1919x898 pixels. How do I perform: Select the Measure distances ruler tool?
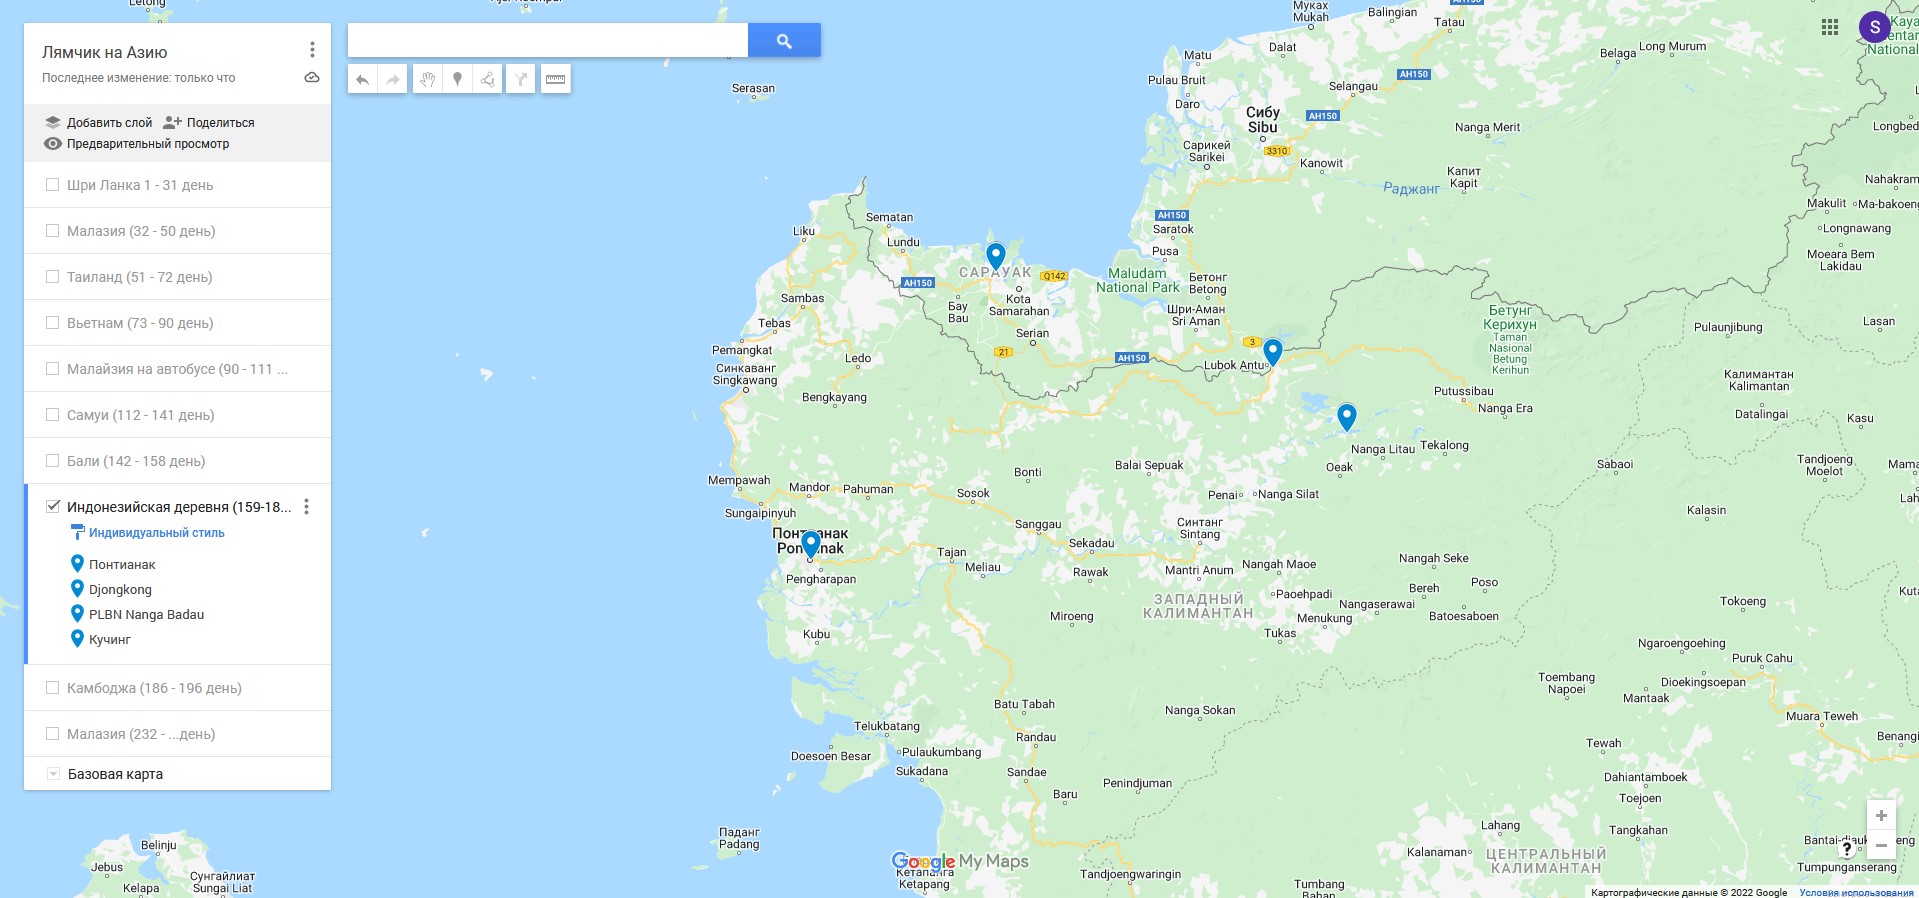pos(555,79)
